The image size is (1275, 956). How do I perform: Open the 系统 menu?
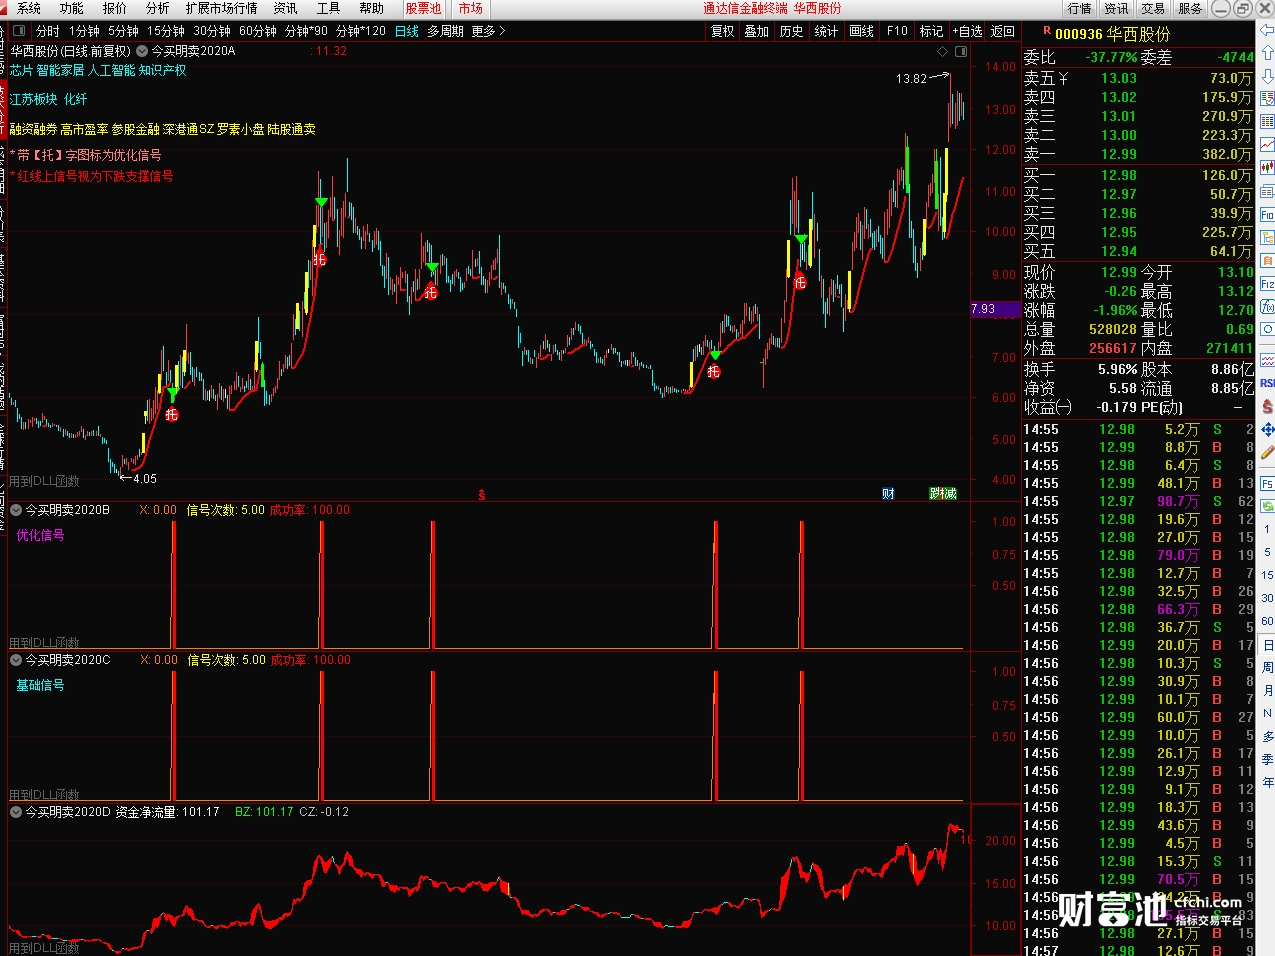click(29, 8)
